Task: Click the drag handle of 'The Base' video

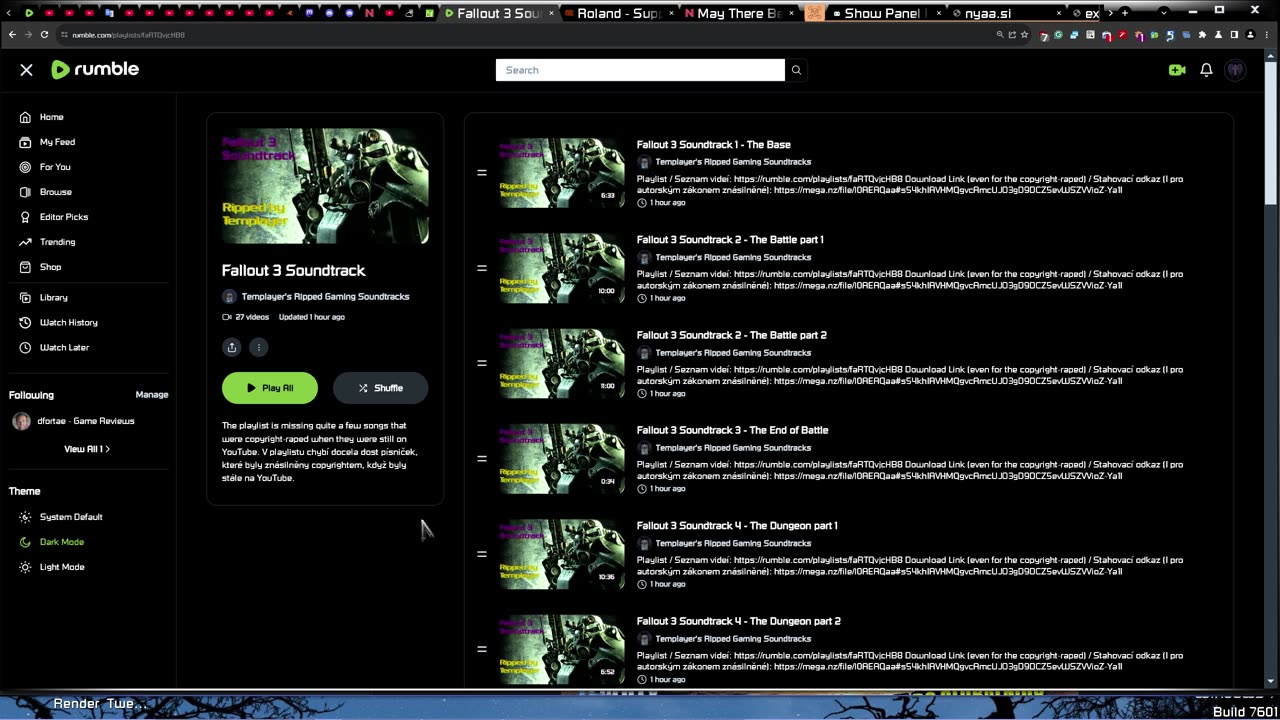Action: (x=481, y=173)
